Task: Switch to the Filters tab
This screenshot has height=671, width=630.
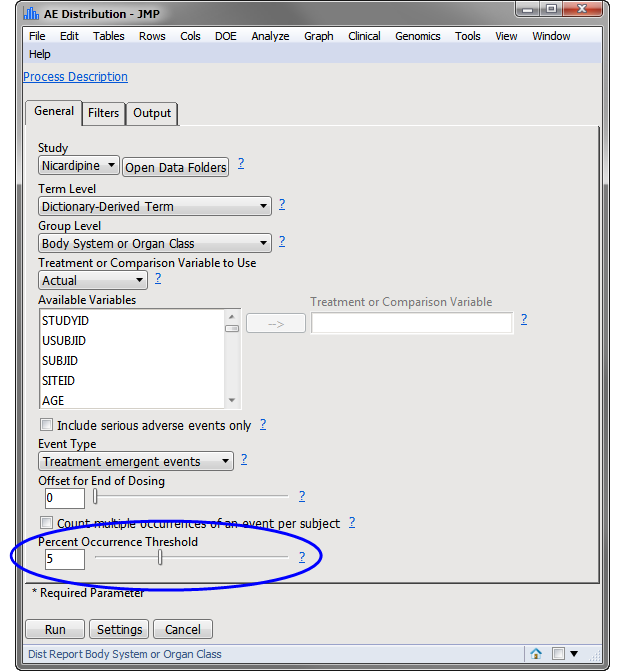Action: [104, 113]
